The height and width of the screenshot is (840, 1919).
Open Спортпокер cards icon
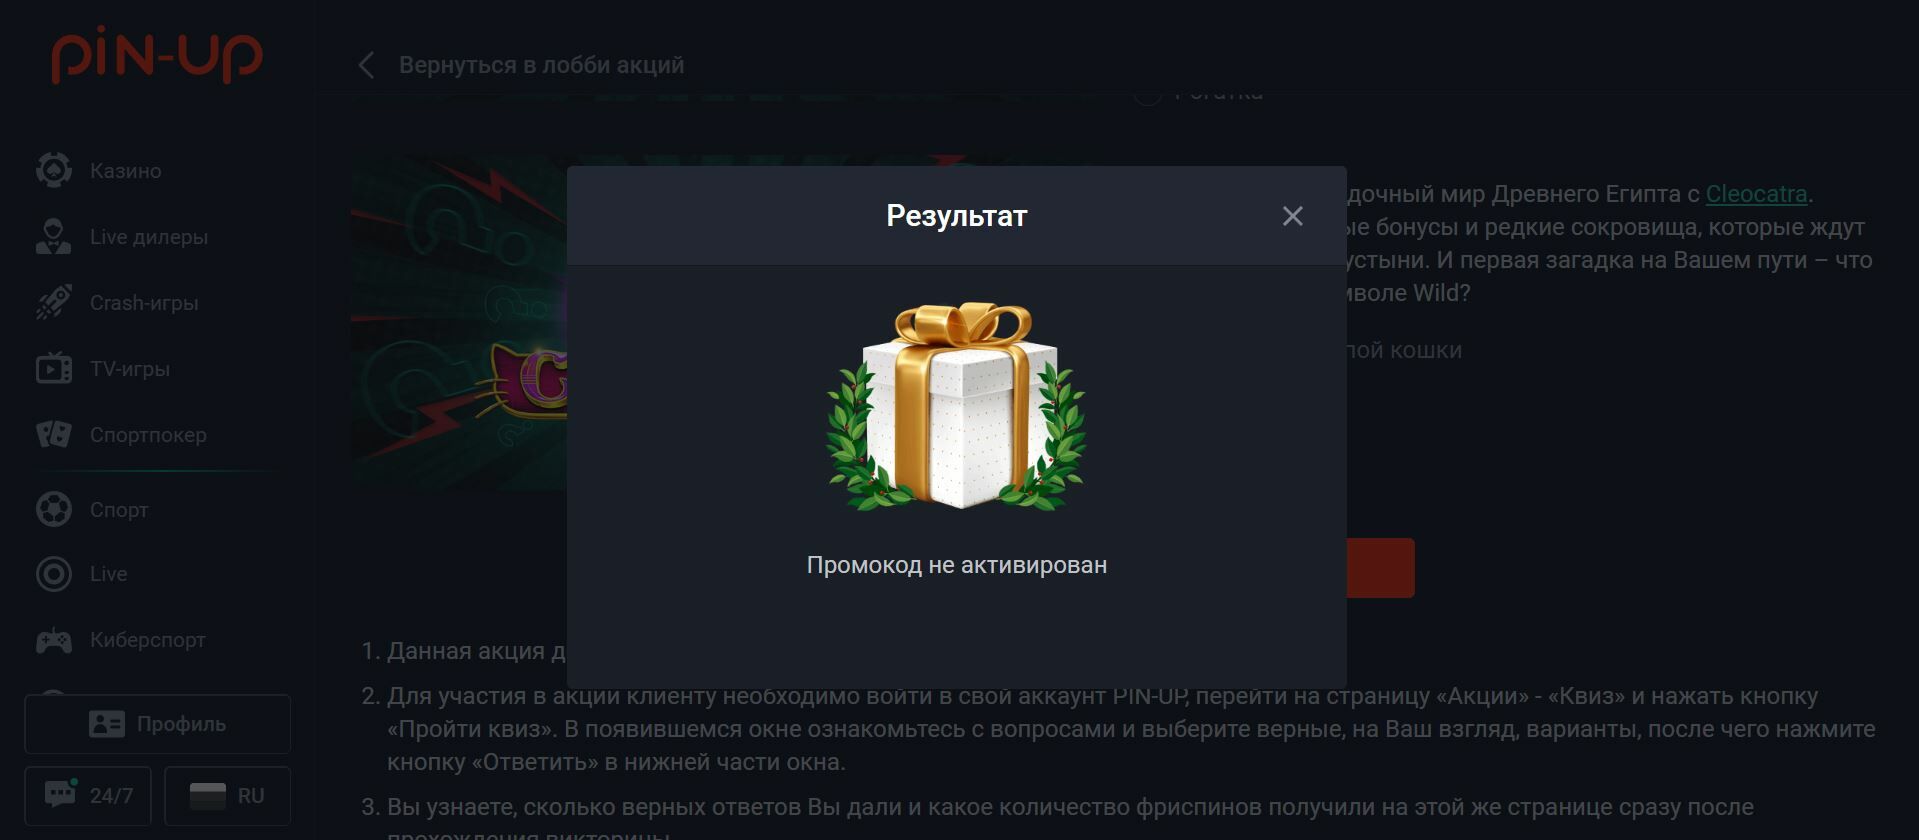pyautogui.click(x=54, y=434)
